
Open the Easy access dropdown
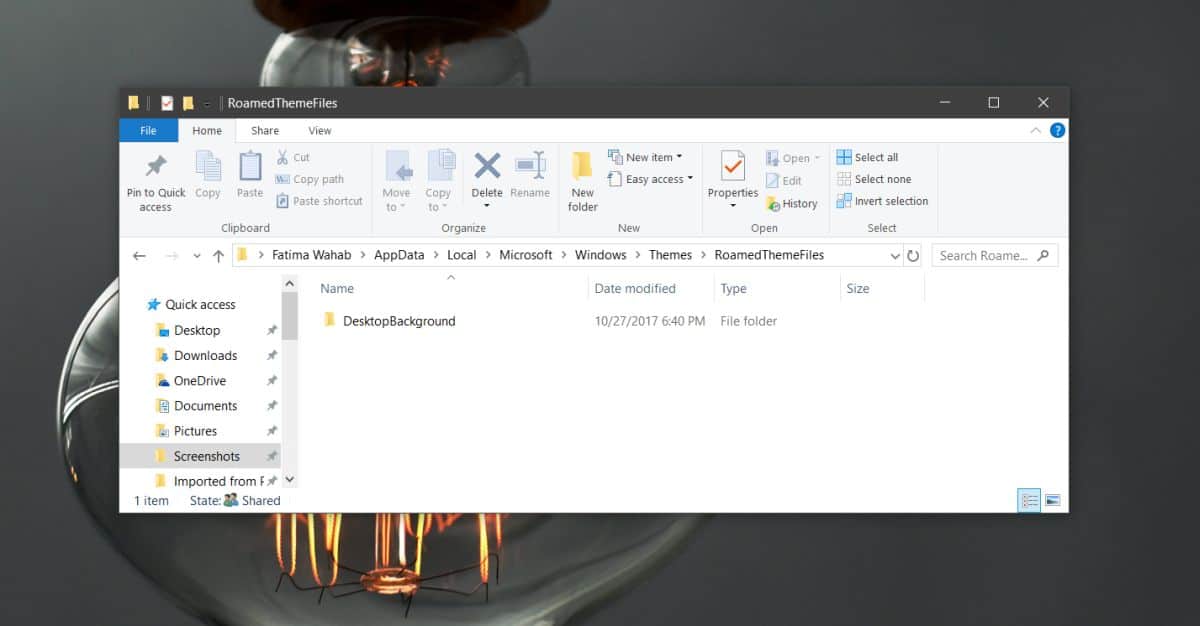tap(650, 179)
